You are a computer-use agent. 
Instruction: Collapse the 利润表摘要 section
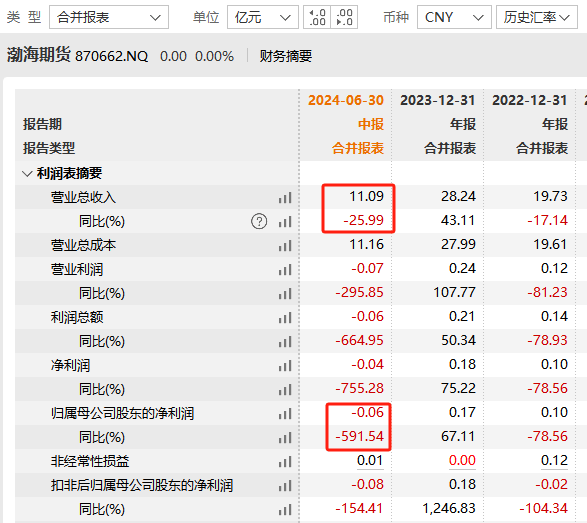click(27, 174)
